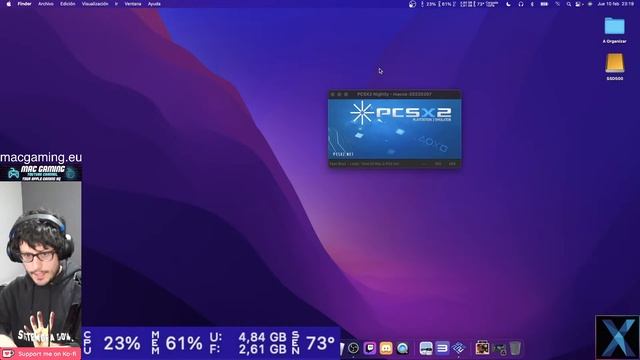Click the 73° temperature readout in menu bar

click(x=480, y=4)
